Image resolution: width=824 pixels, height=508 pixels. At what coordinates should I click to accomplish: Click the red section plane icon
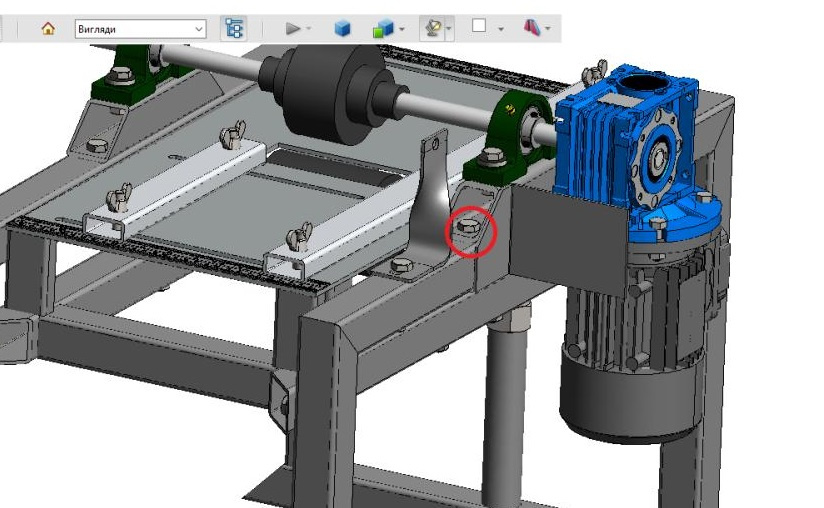click(x=532, y=28)
